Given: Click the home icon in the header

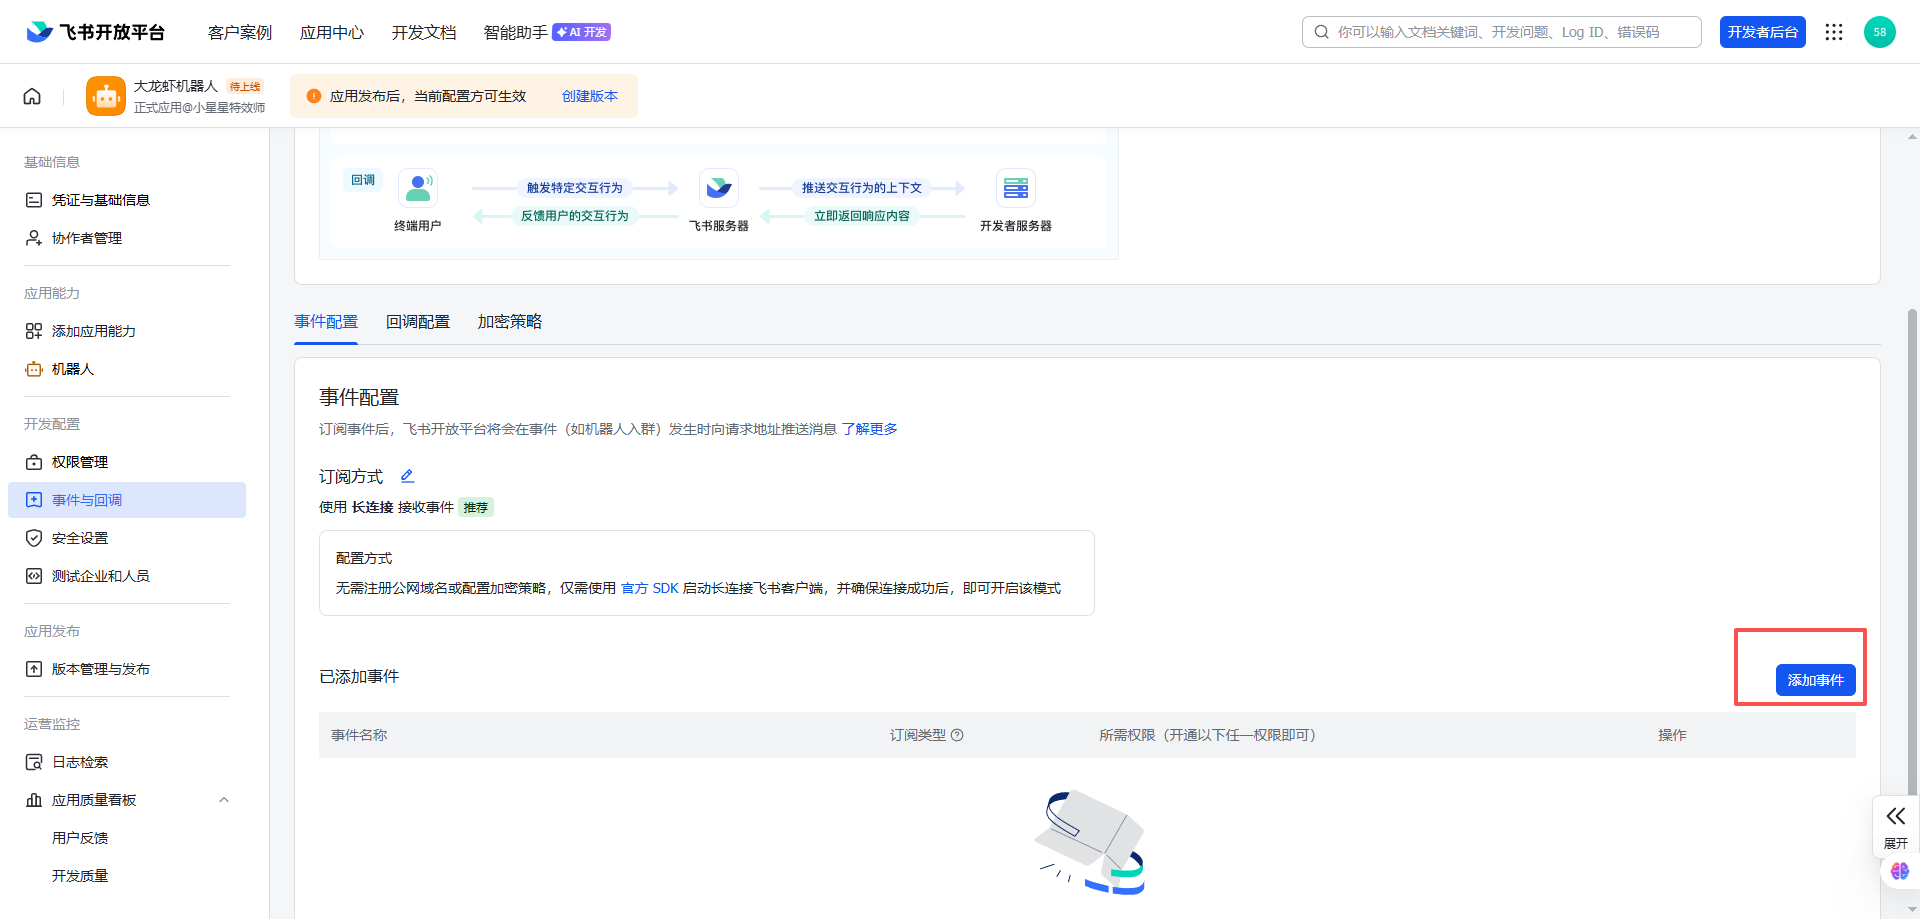Looking at the screenshot, I should (32, 96).
